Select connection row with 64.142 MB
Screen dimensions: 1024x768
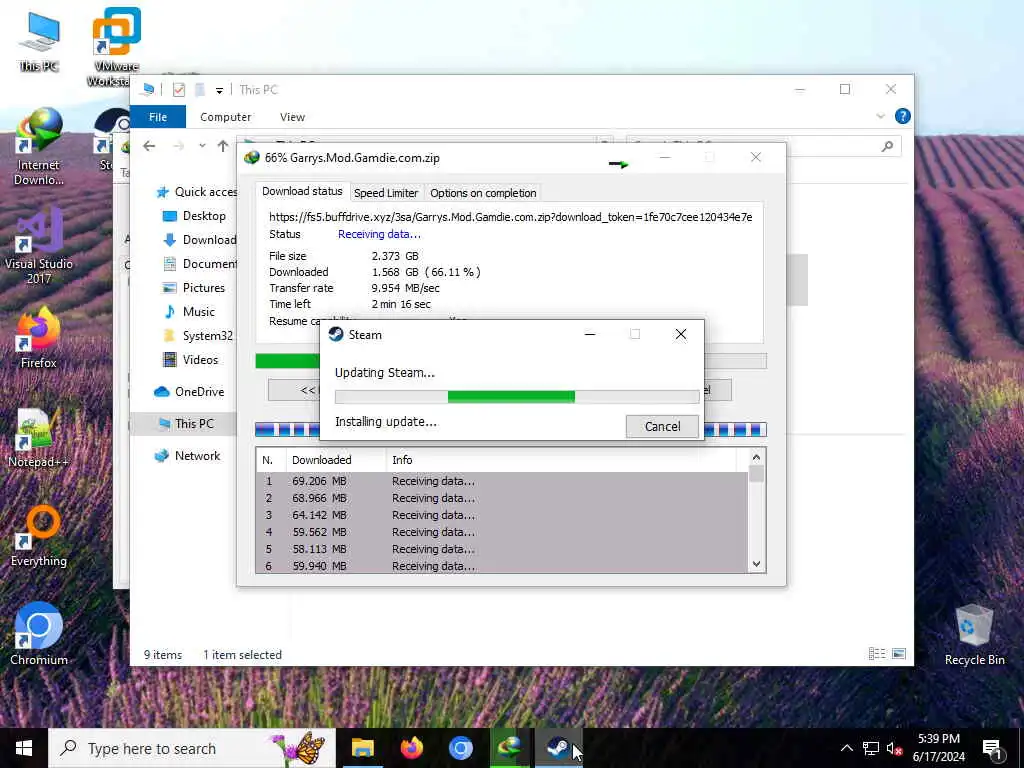pyautogui.click(x=502, y=515)
